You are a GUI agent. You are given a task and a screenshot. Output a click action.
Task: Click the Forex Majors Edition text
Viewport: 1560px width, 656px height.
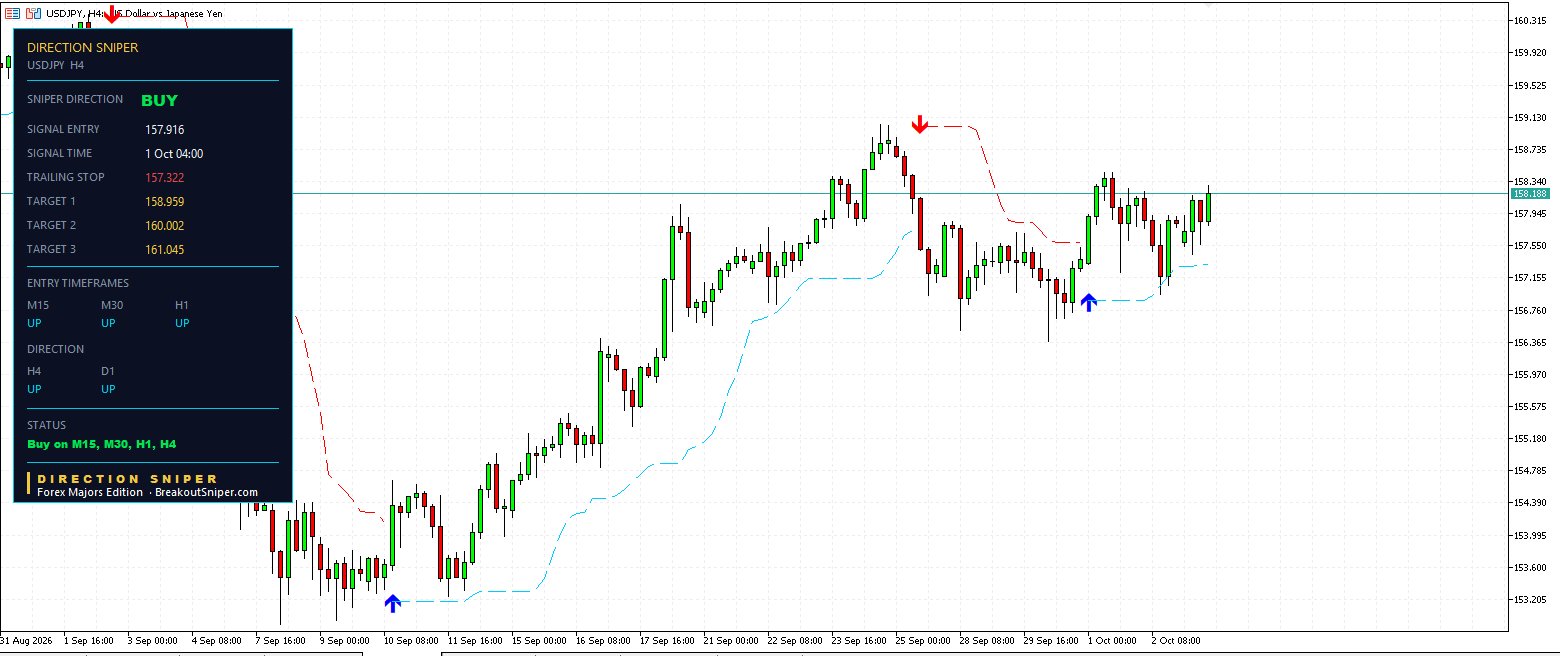tap(90, 492)
